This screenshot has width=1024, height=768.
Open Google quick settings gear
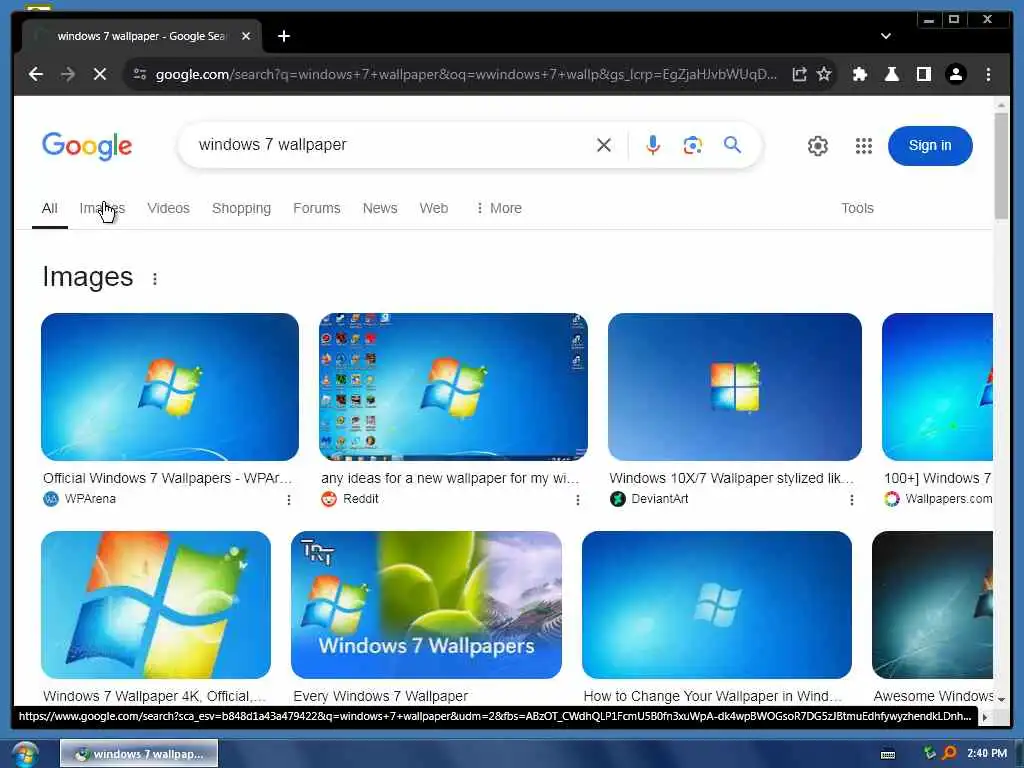[x=818, y=146]
